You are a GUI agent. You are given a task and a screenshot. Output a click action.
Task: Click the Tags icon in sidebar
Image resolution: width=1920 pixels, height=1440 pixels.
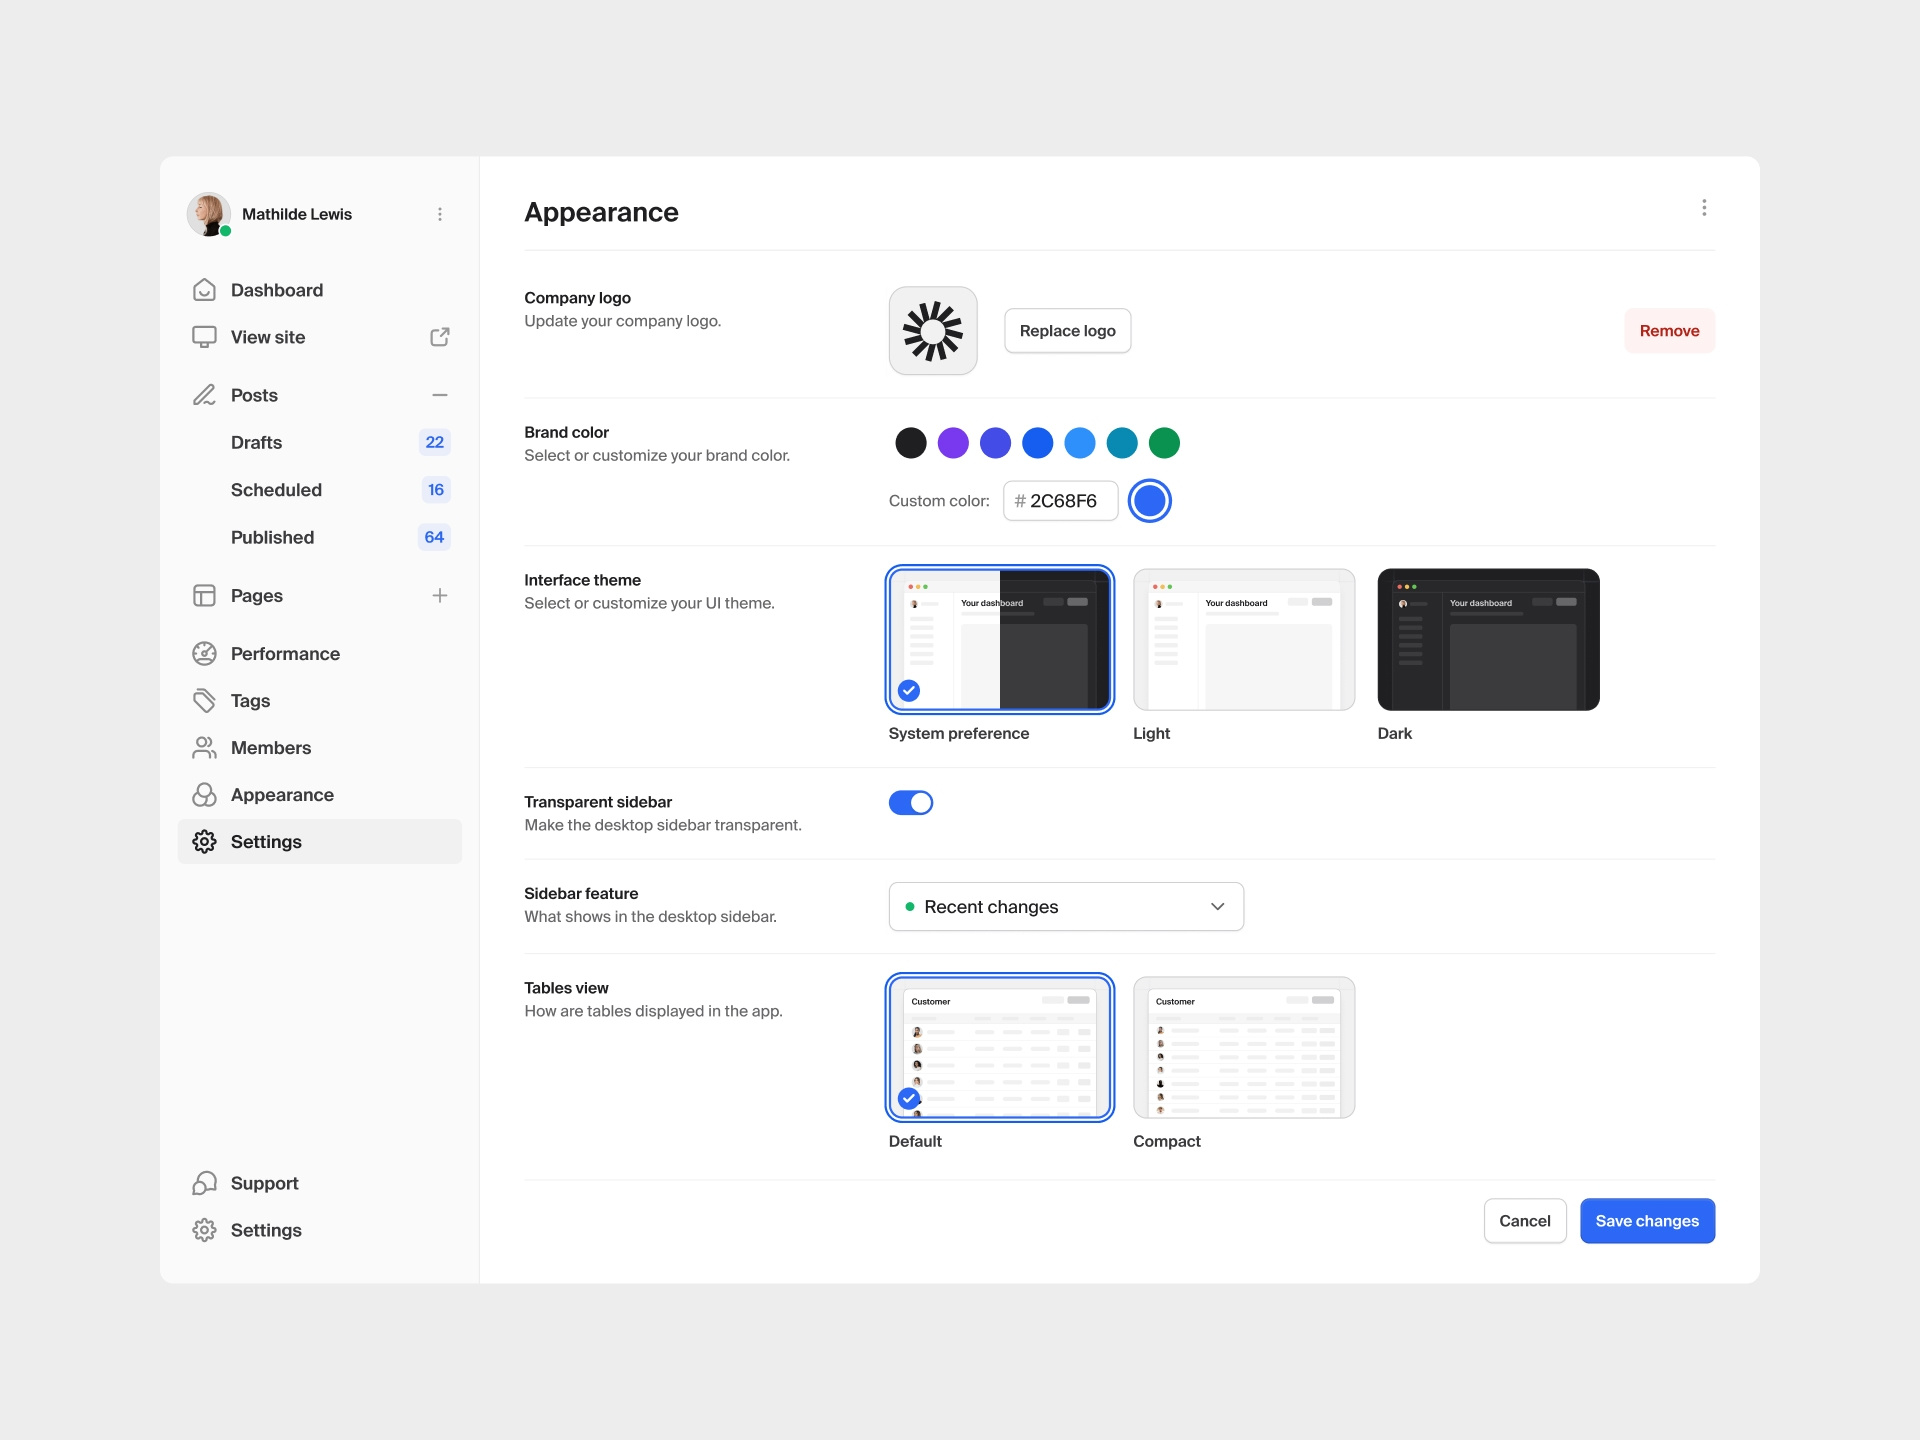[x=204, y=700]
